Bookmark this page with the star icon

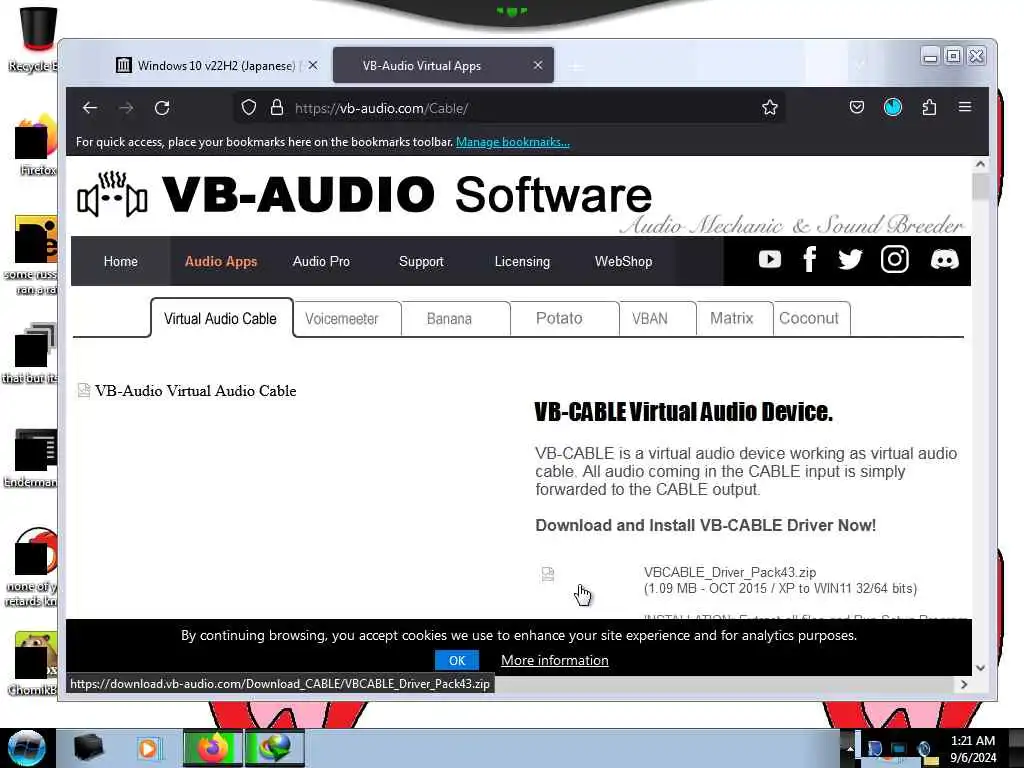(770, 108)
